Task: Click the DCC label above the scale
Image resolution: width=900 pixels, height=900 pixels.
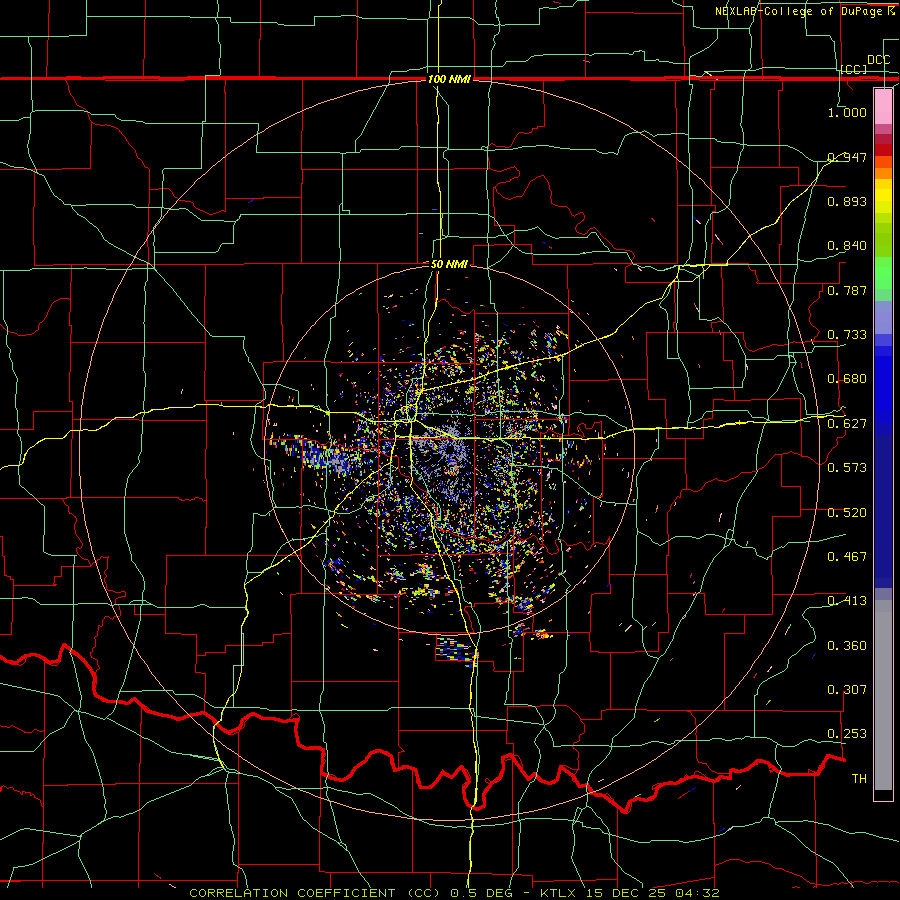Action: tap(878, 60)
